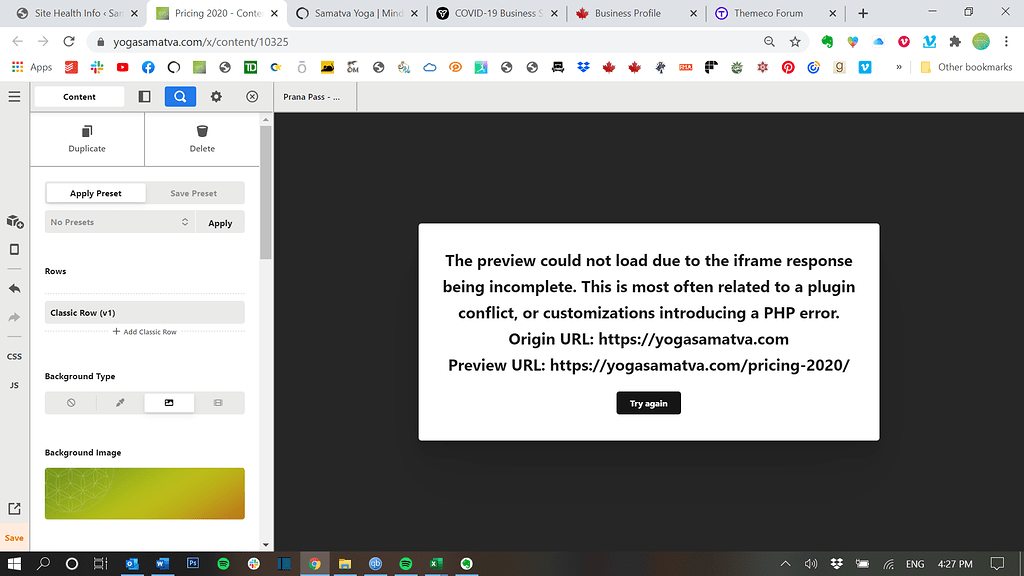Open the builder settings gear

pyautogui.click(x=216, y=97)
